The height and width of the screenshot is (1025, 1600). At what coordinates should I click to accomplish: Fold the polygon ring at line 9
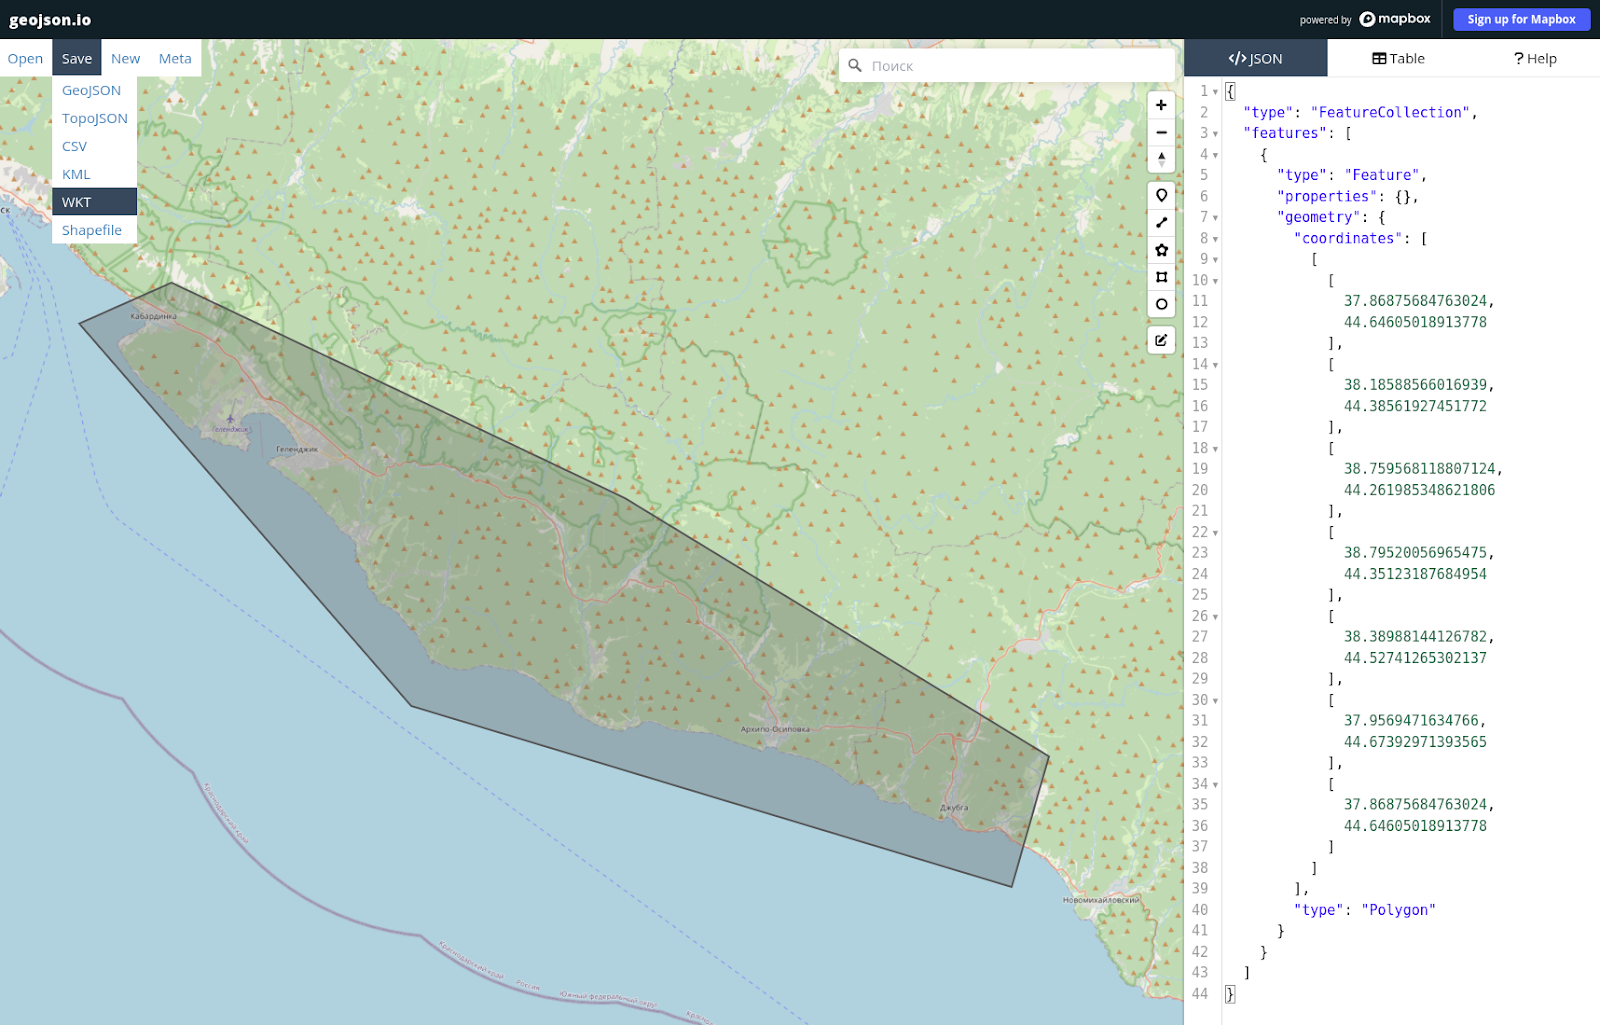[1215, 260]
